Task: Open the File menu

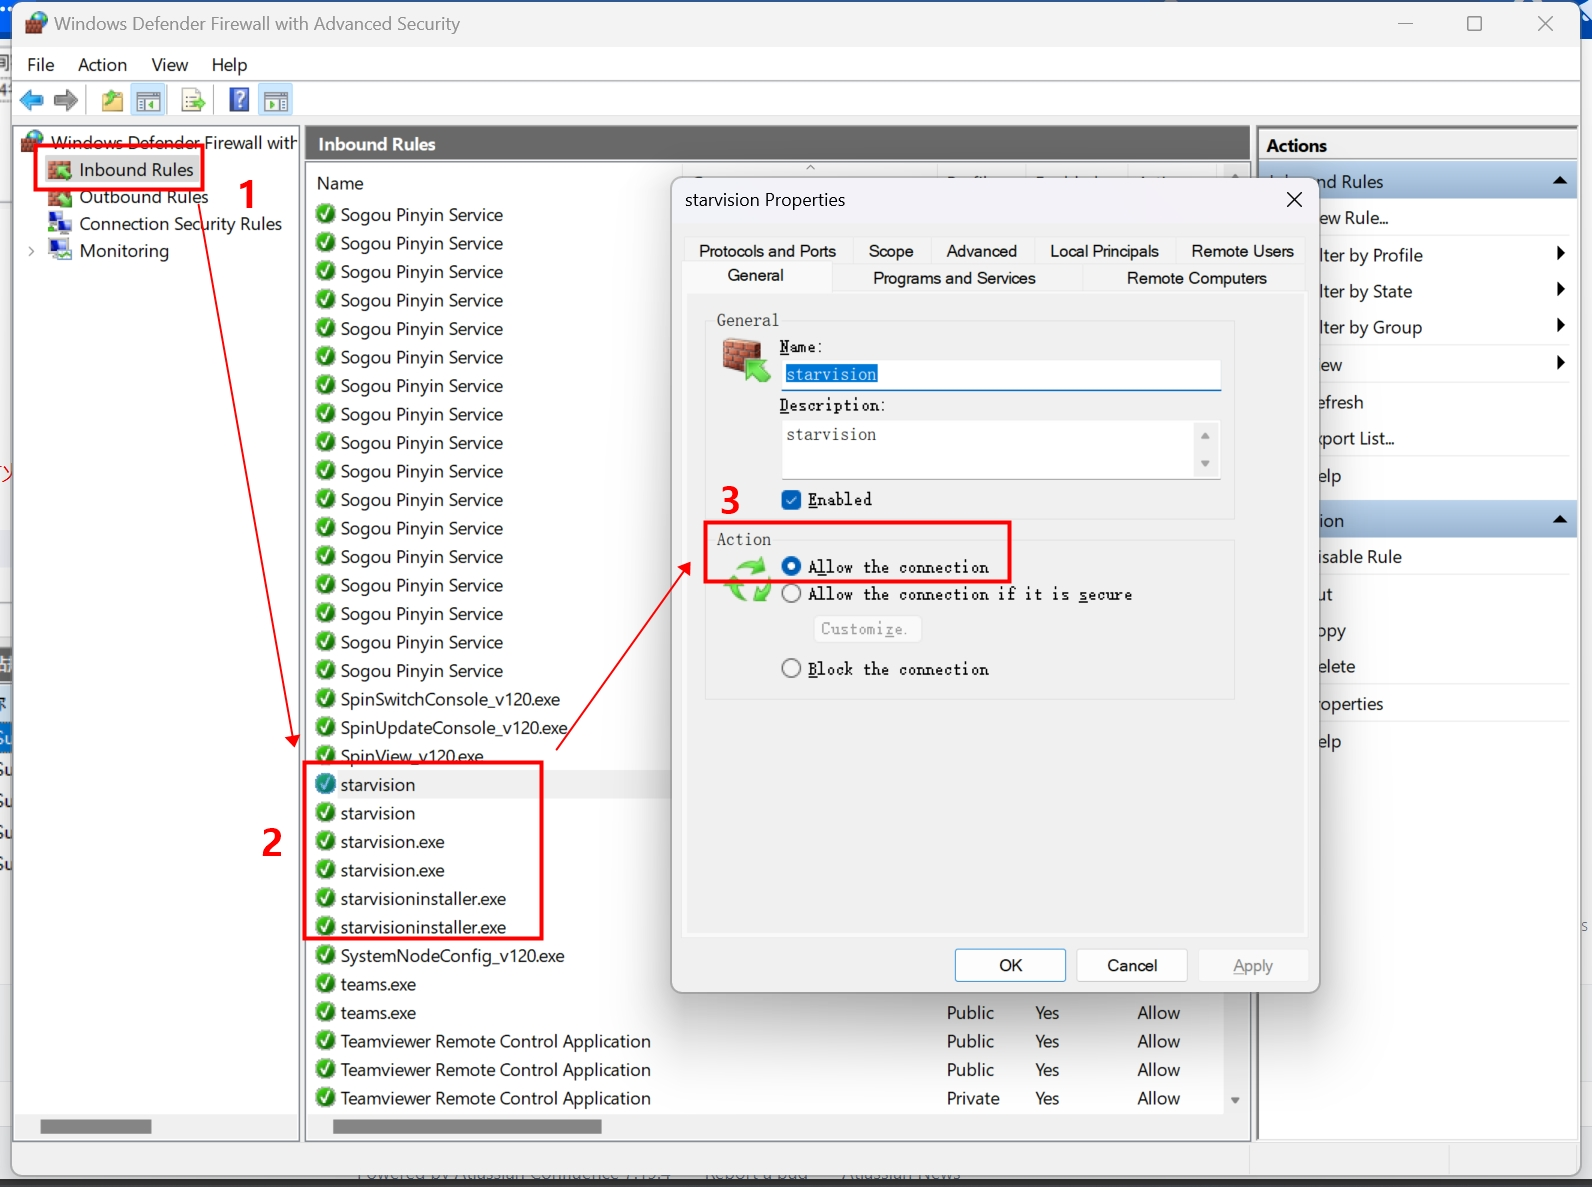Action: (41, 64)
